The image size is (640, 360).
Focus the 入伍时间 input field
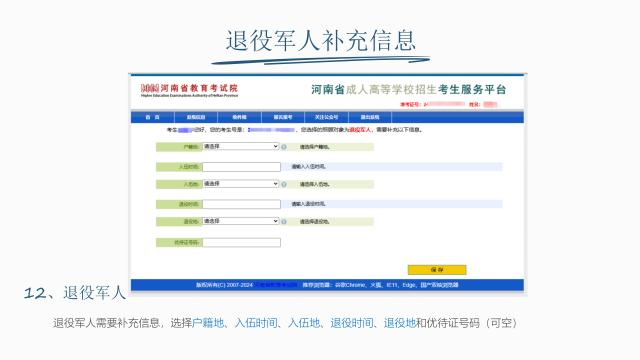pyautogui.click(x=242, y=167)
